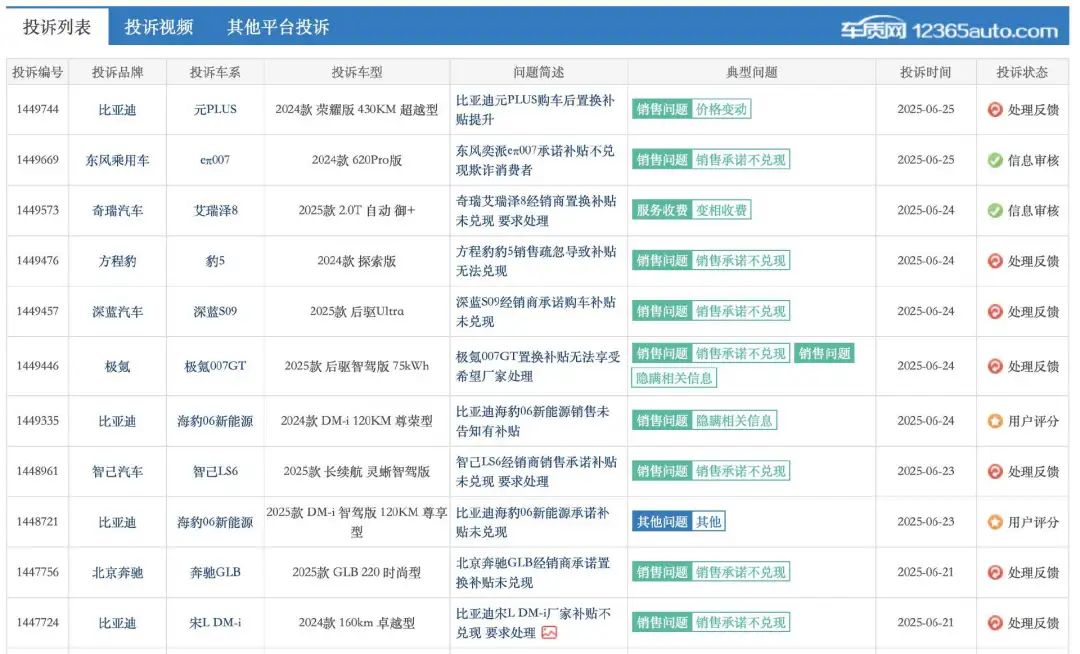This screenshot has width=1080, height=654.
Task: Click the 变相收费 tag for 奇瑞艾瑞泽8
Action: (x=721, y=211)
